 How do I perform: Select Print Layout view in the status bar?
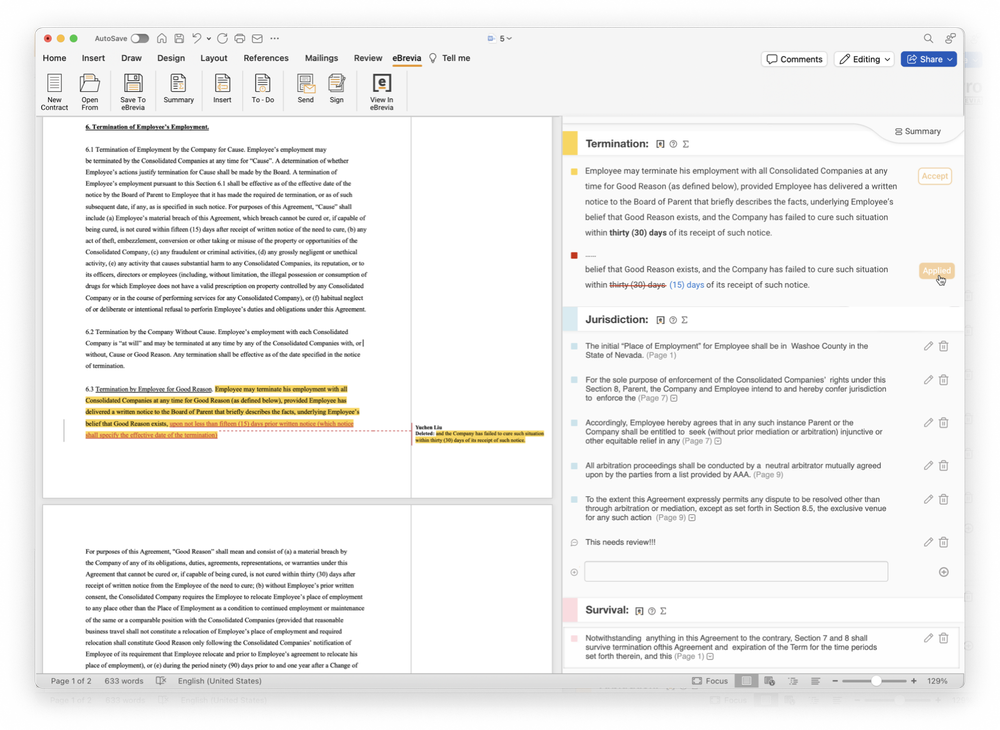coord(746,681)
